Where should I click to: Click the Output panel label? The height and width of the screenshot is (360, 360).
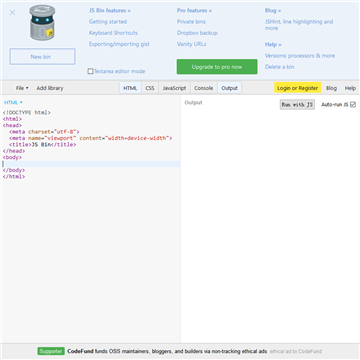point(193,102)
